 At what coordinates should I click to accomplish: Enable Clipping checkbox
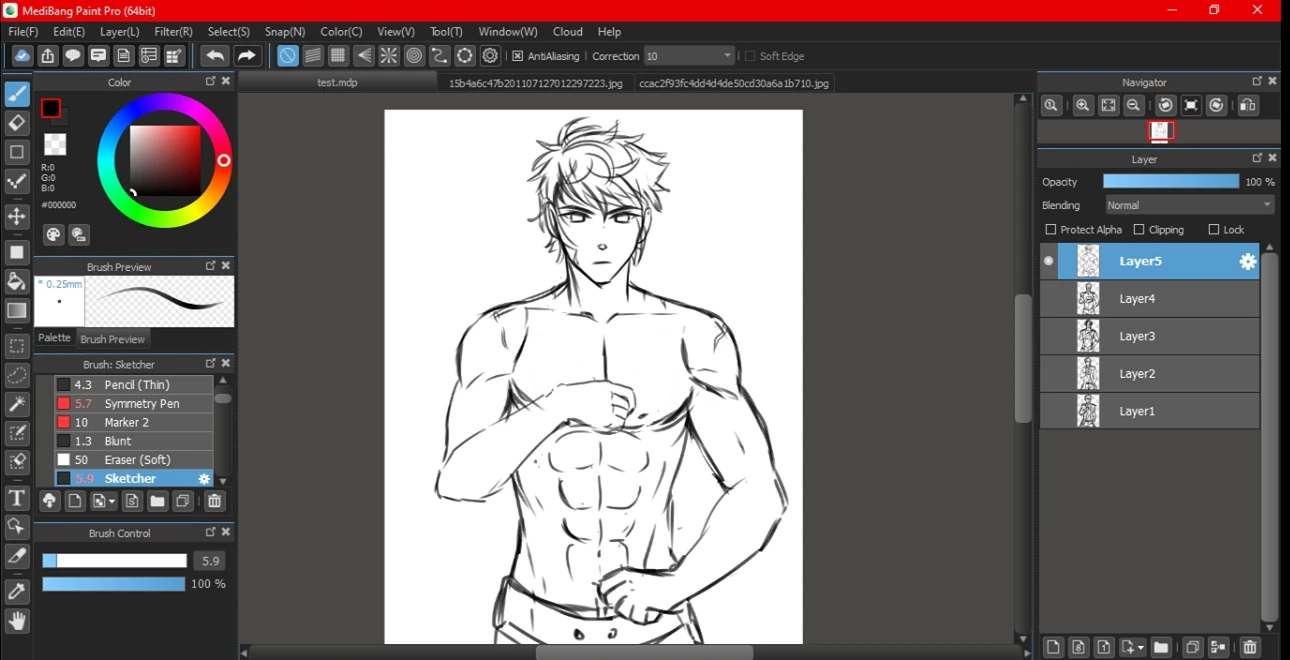(1139, 230)
